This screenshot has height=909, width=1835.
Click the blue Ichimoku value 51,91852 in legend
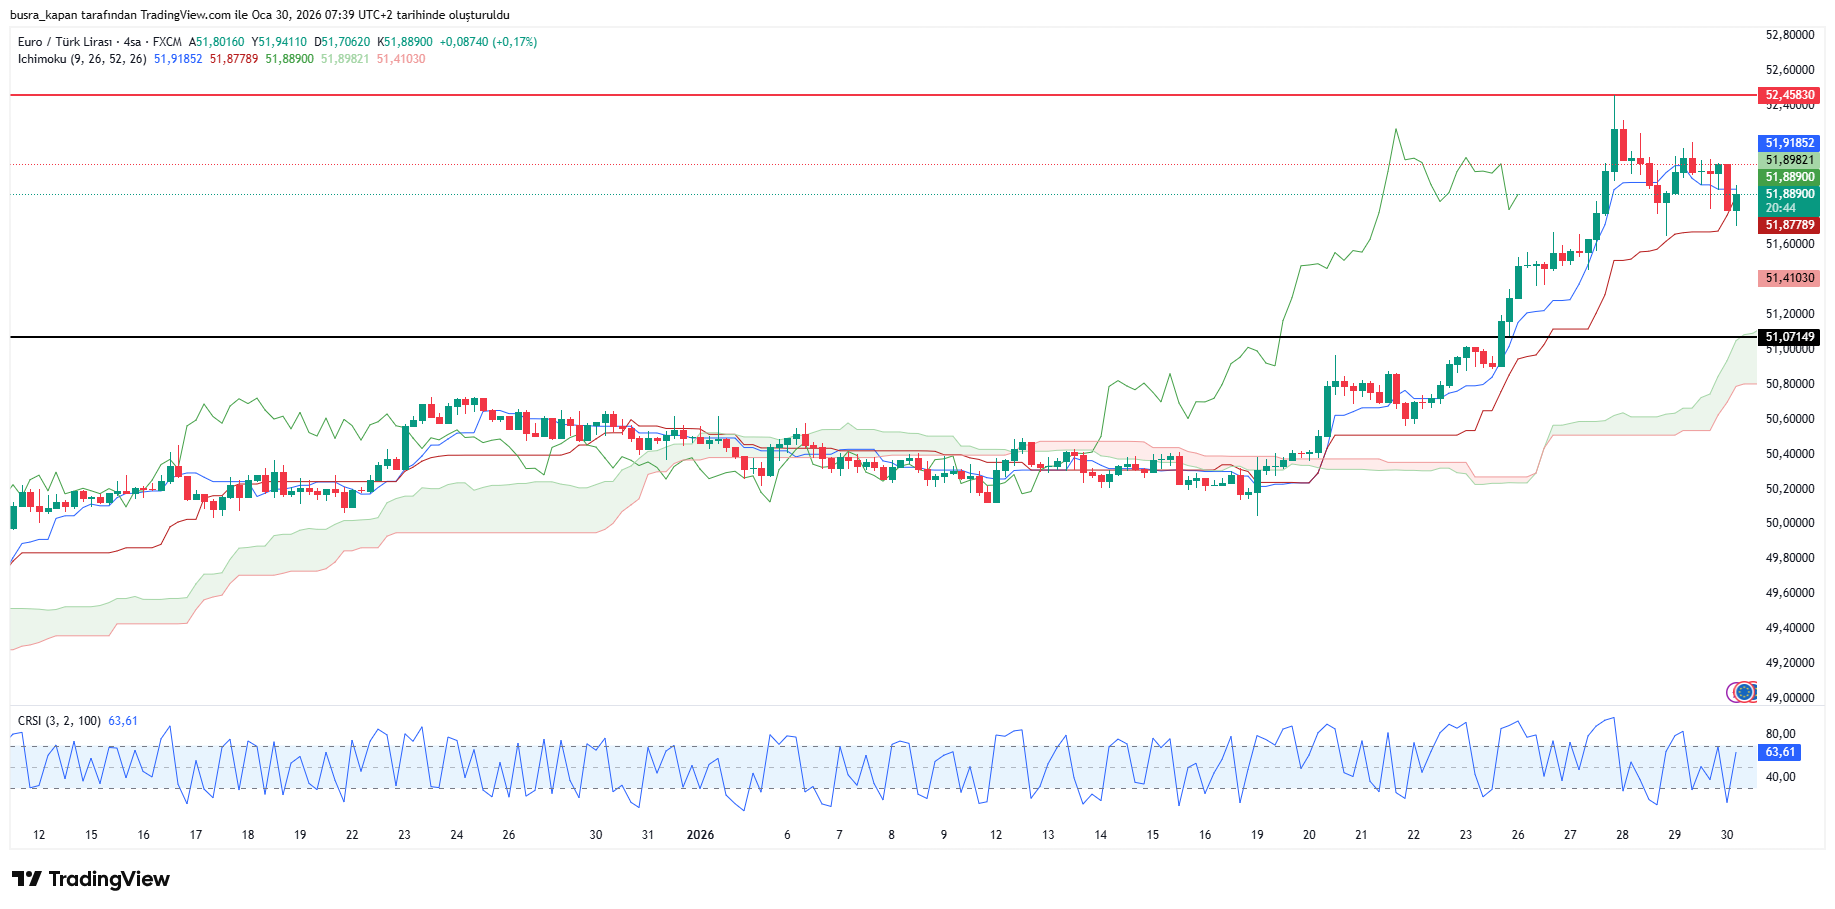pos(178,59)
